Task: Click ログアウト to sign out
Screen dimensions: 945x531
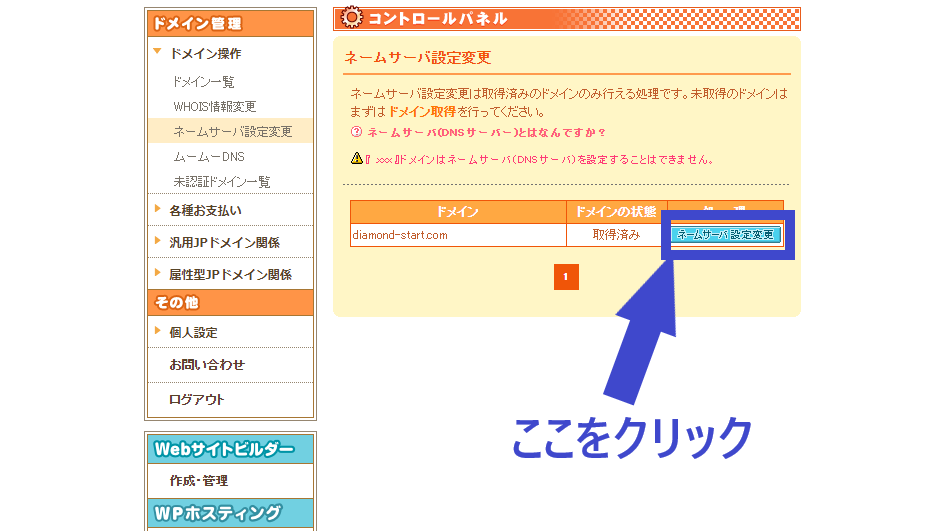Action: [x=196, y=400]
